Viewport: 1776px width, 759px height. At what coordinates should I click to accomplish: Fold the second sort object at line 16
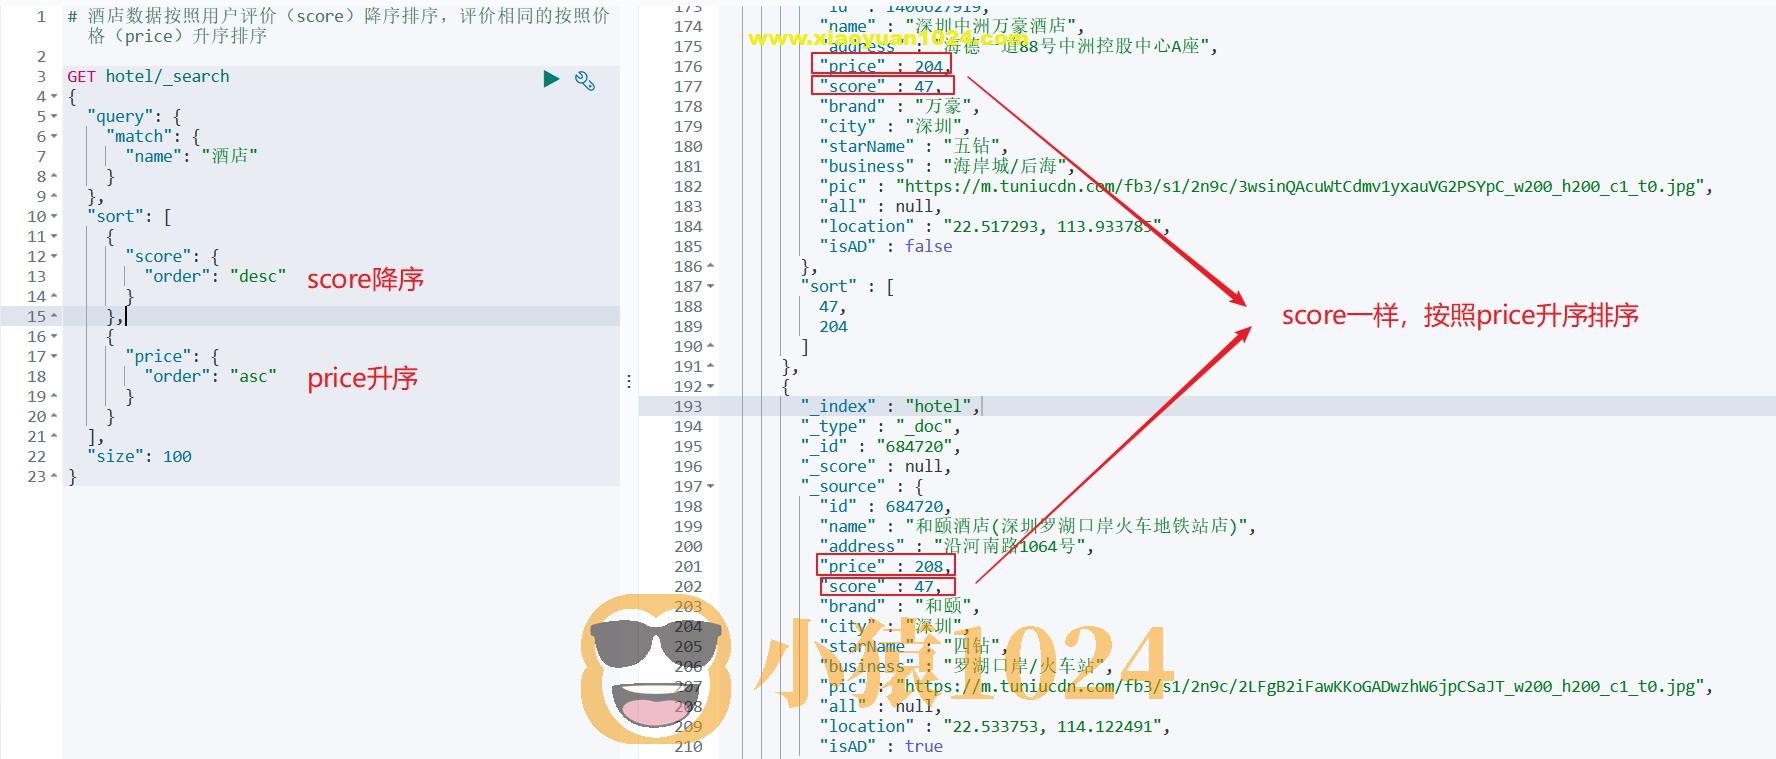[54, 337]
